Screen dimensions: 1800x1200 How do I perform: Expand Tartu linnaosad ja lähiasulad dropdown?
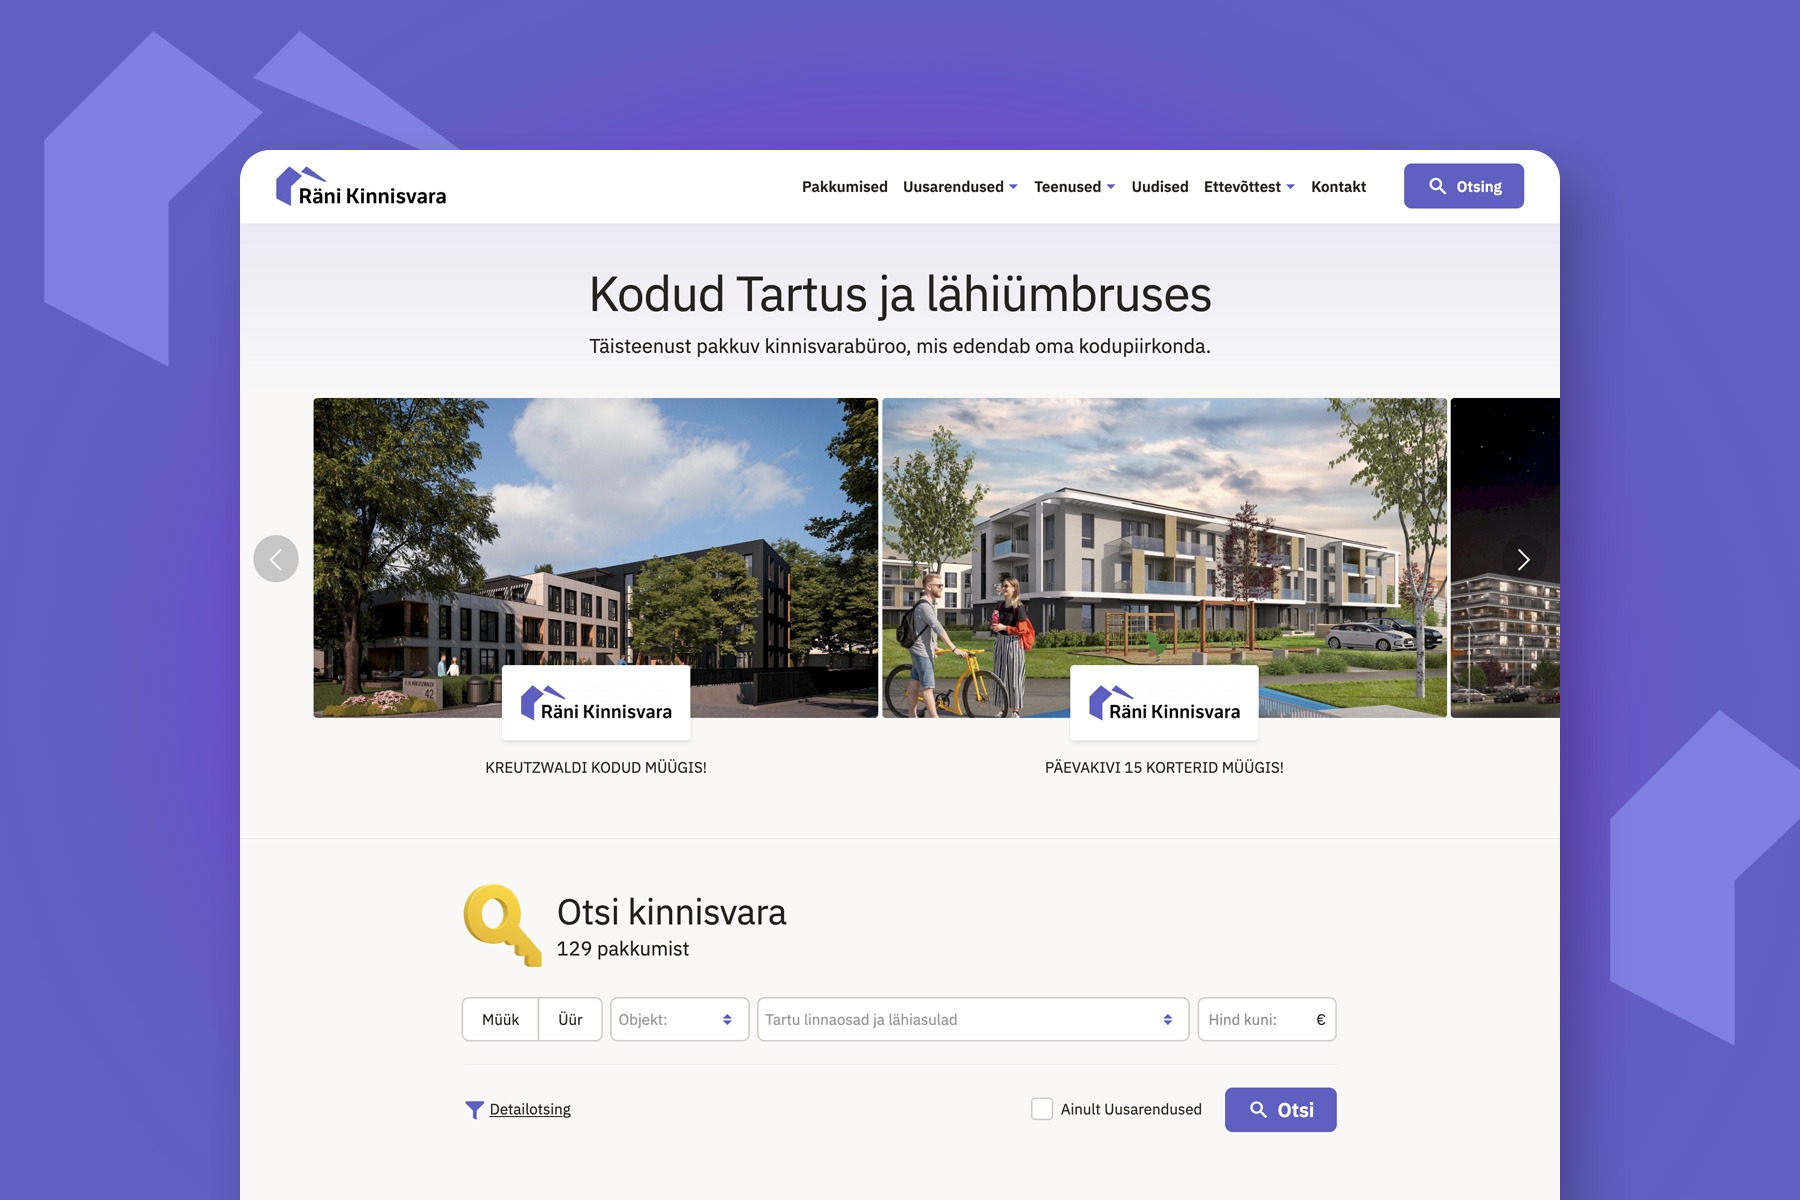click(972, 1020)
